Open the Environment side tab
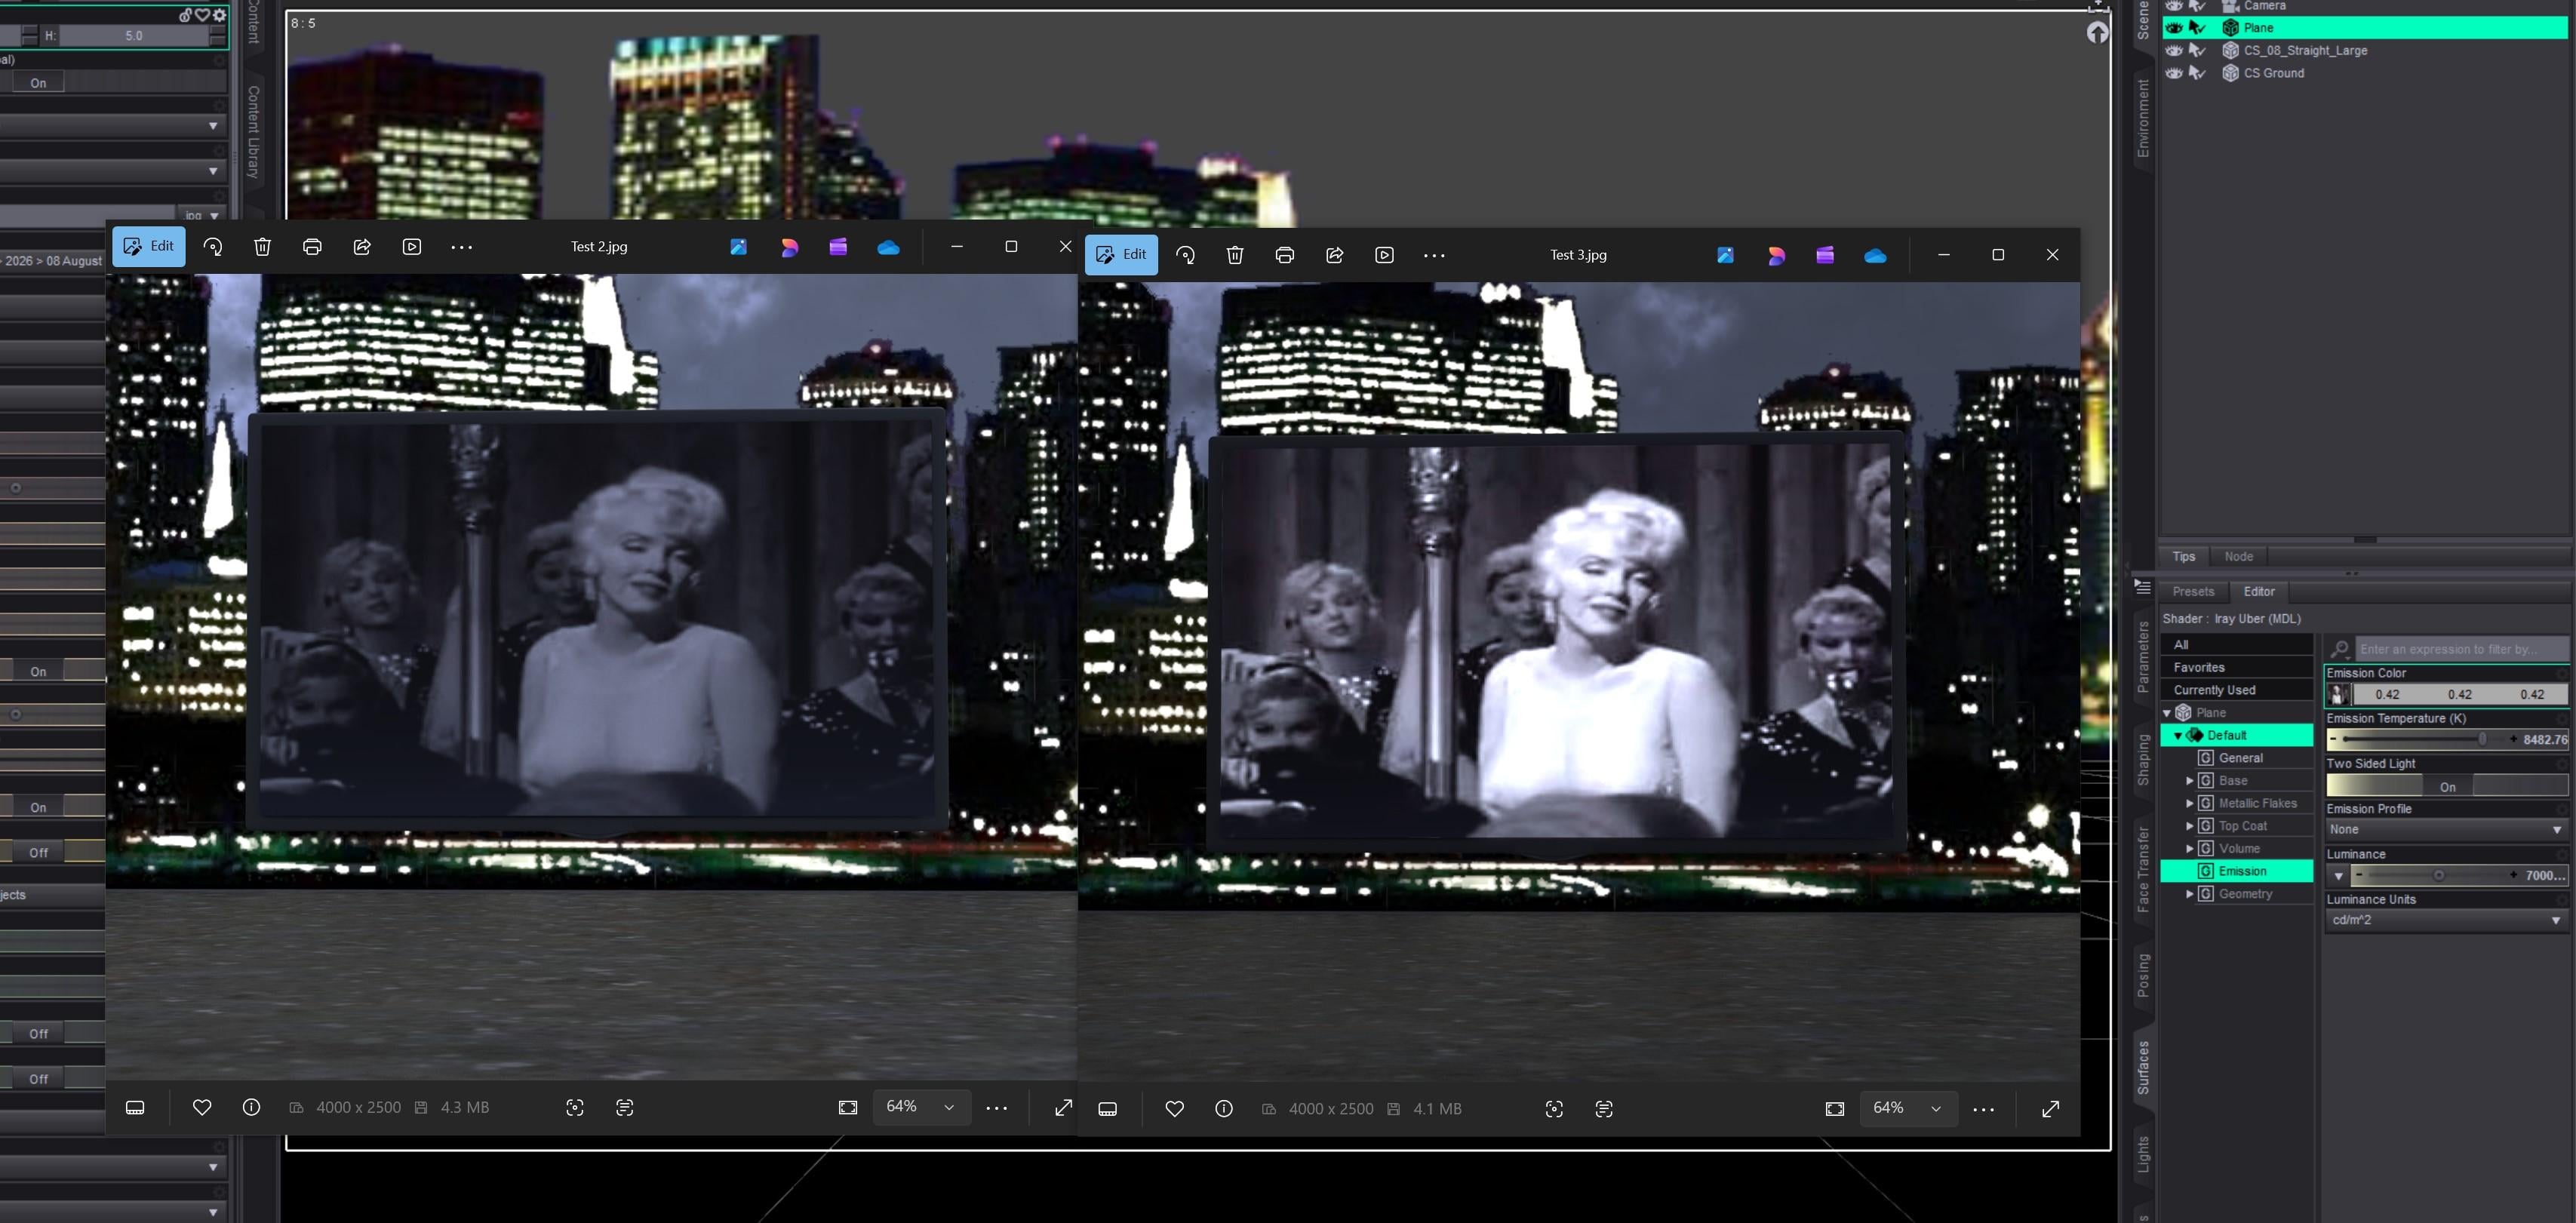 pos(2142,118)
